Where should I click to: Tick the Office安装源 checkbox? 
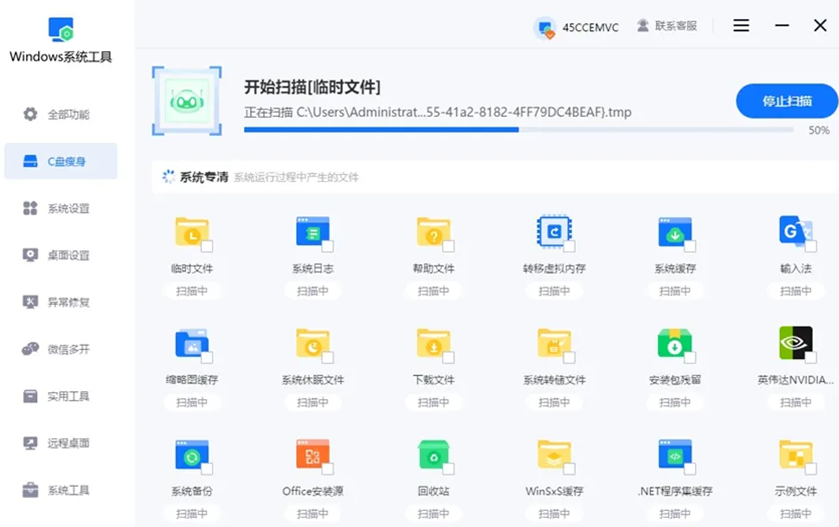[327, 469]
